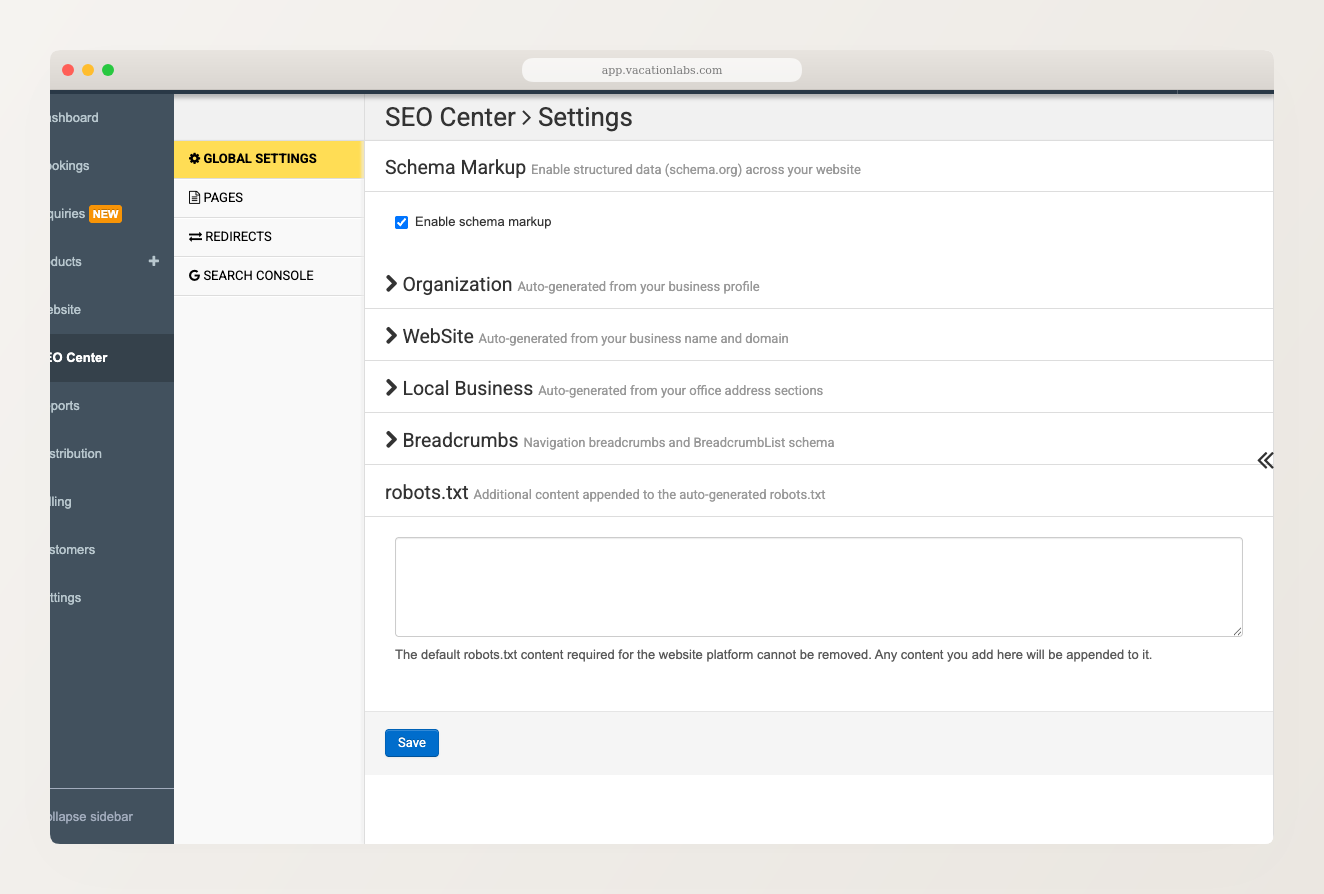Open the Redirects tab
The width and height of the screenshot is (1324, 894).
click(x=268, y=237)
